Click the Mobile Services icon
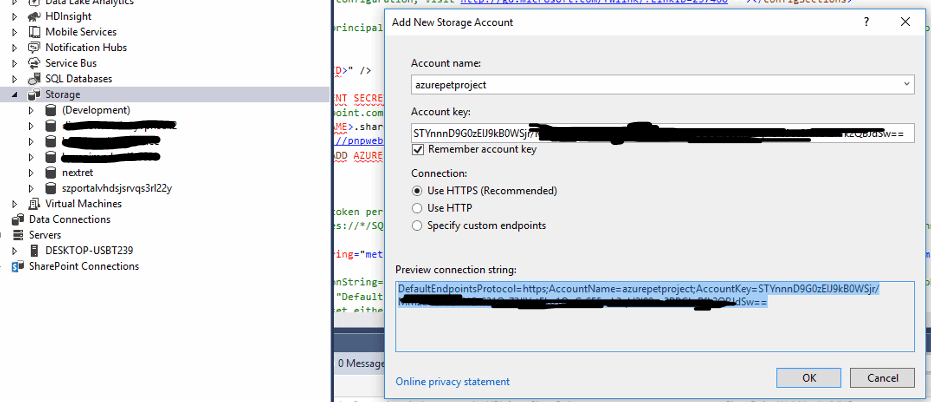 (34, 32)
